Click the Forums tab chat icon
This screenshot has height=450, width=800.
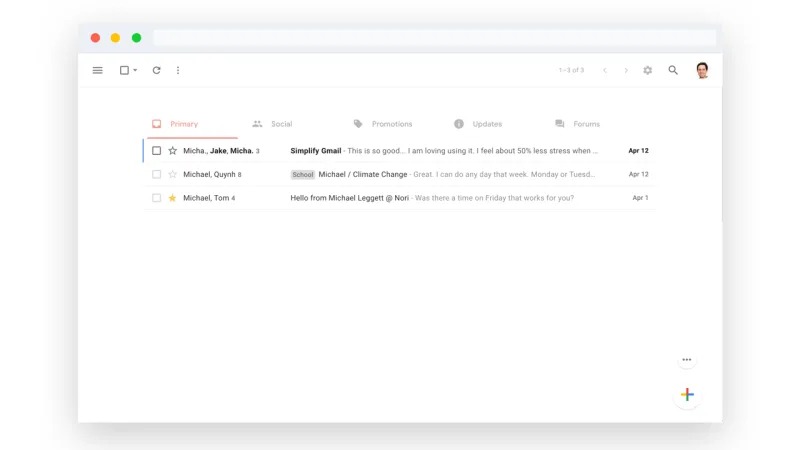(560, 124)
